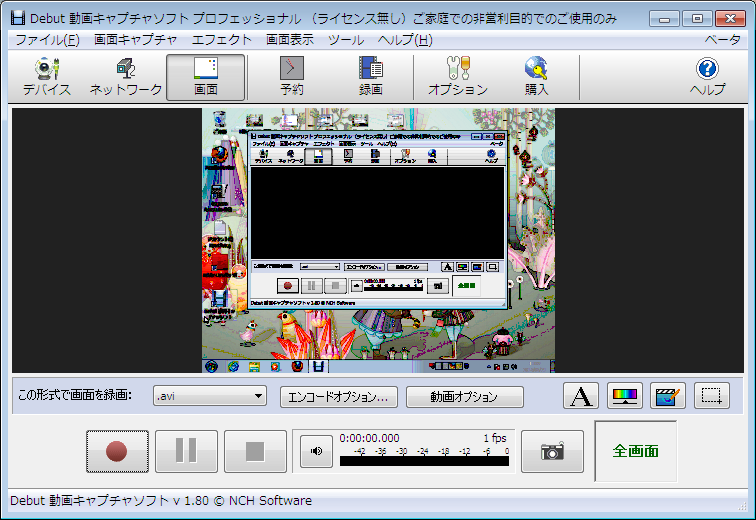Take a snapshot with the camera button
756x520 pixels.
(x=553, y=451)
